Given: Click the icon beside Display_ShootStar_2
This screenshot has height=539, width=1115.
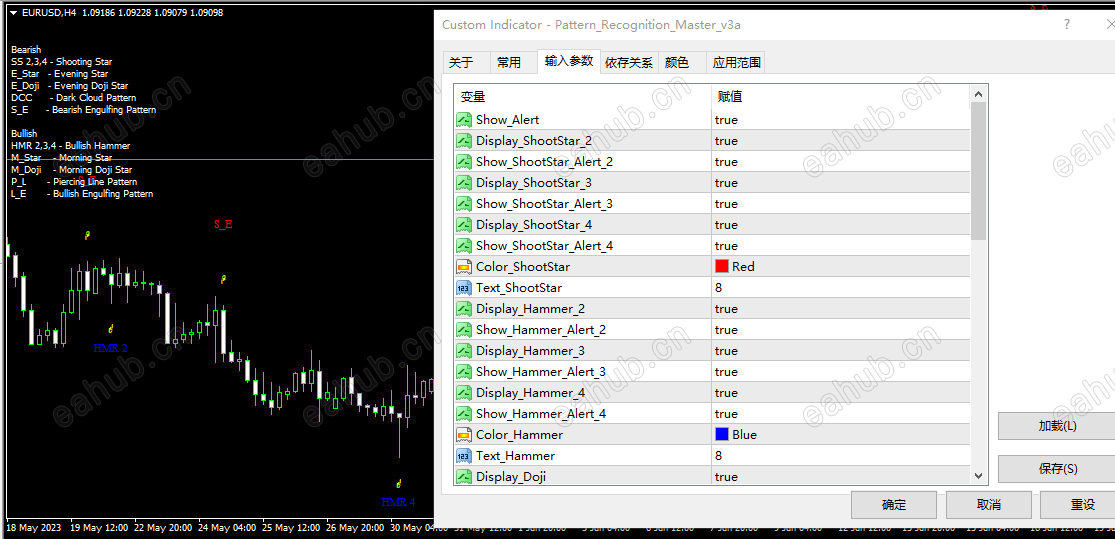Looking at the screenshot, I should click(464, 141).
